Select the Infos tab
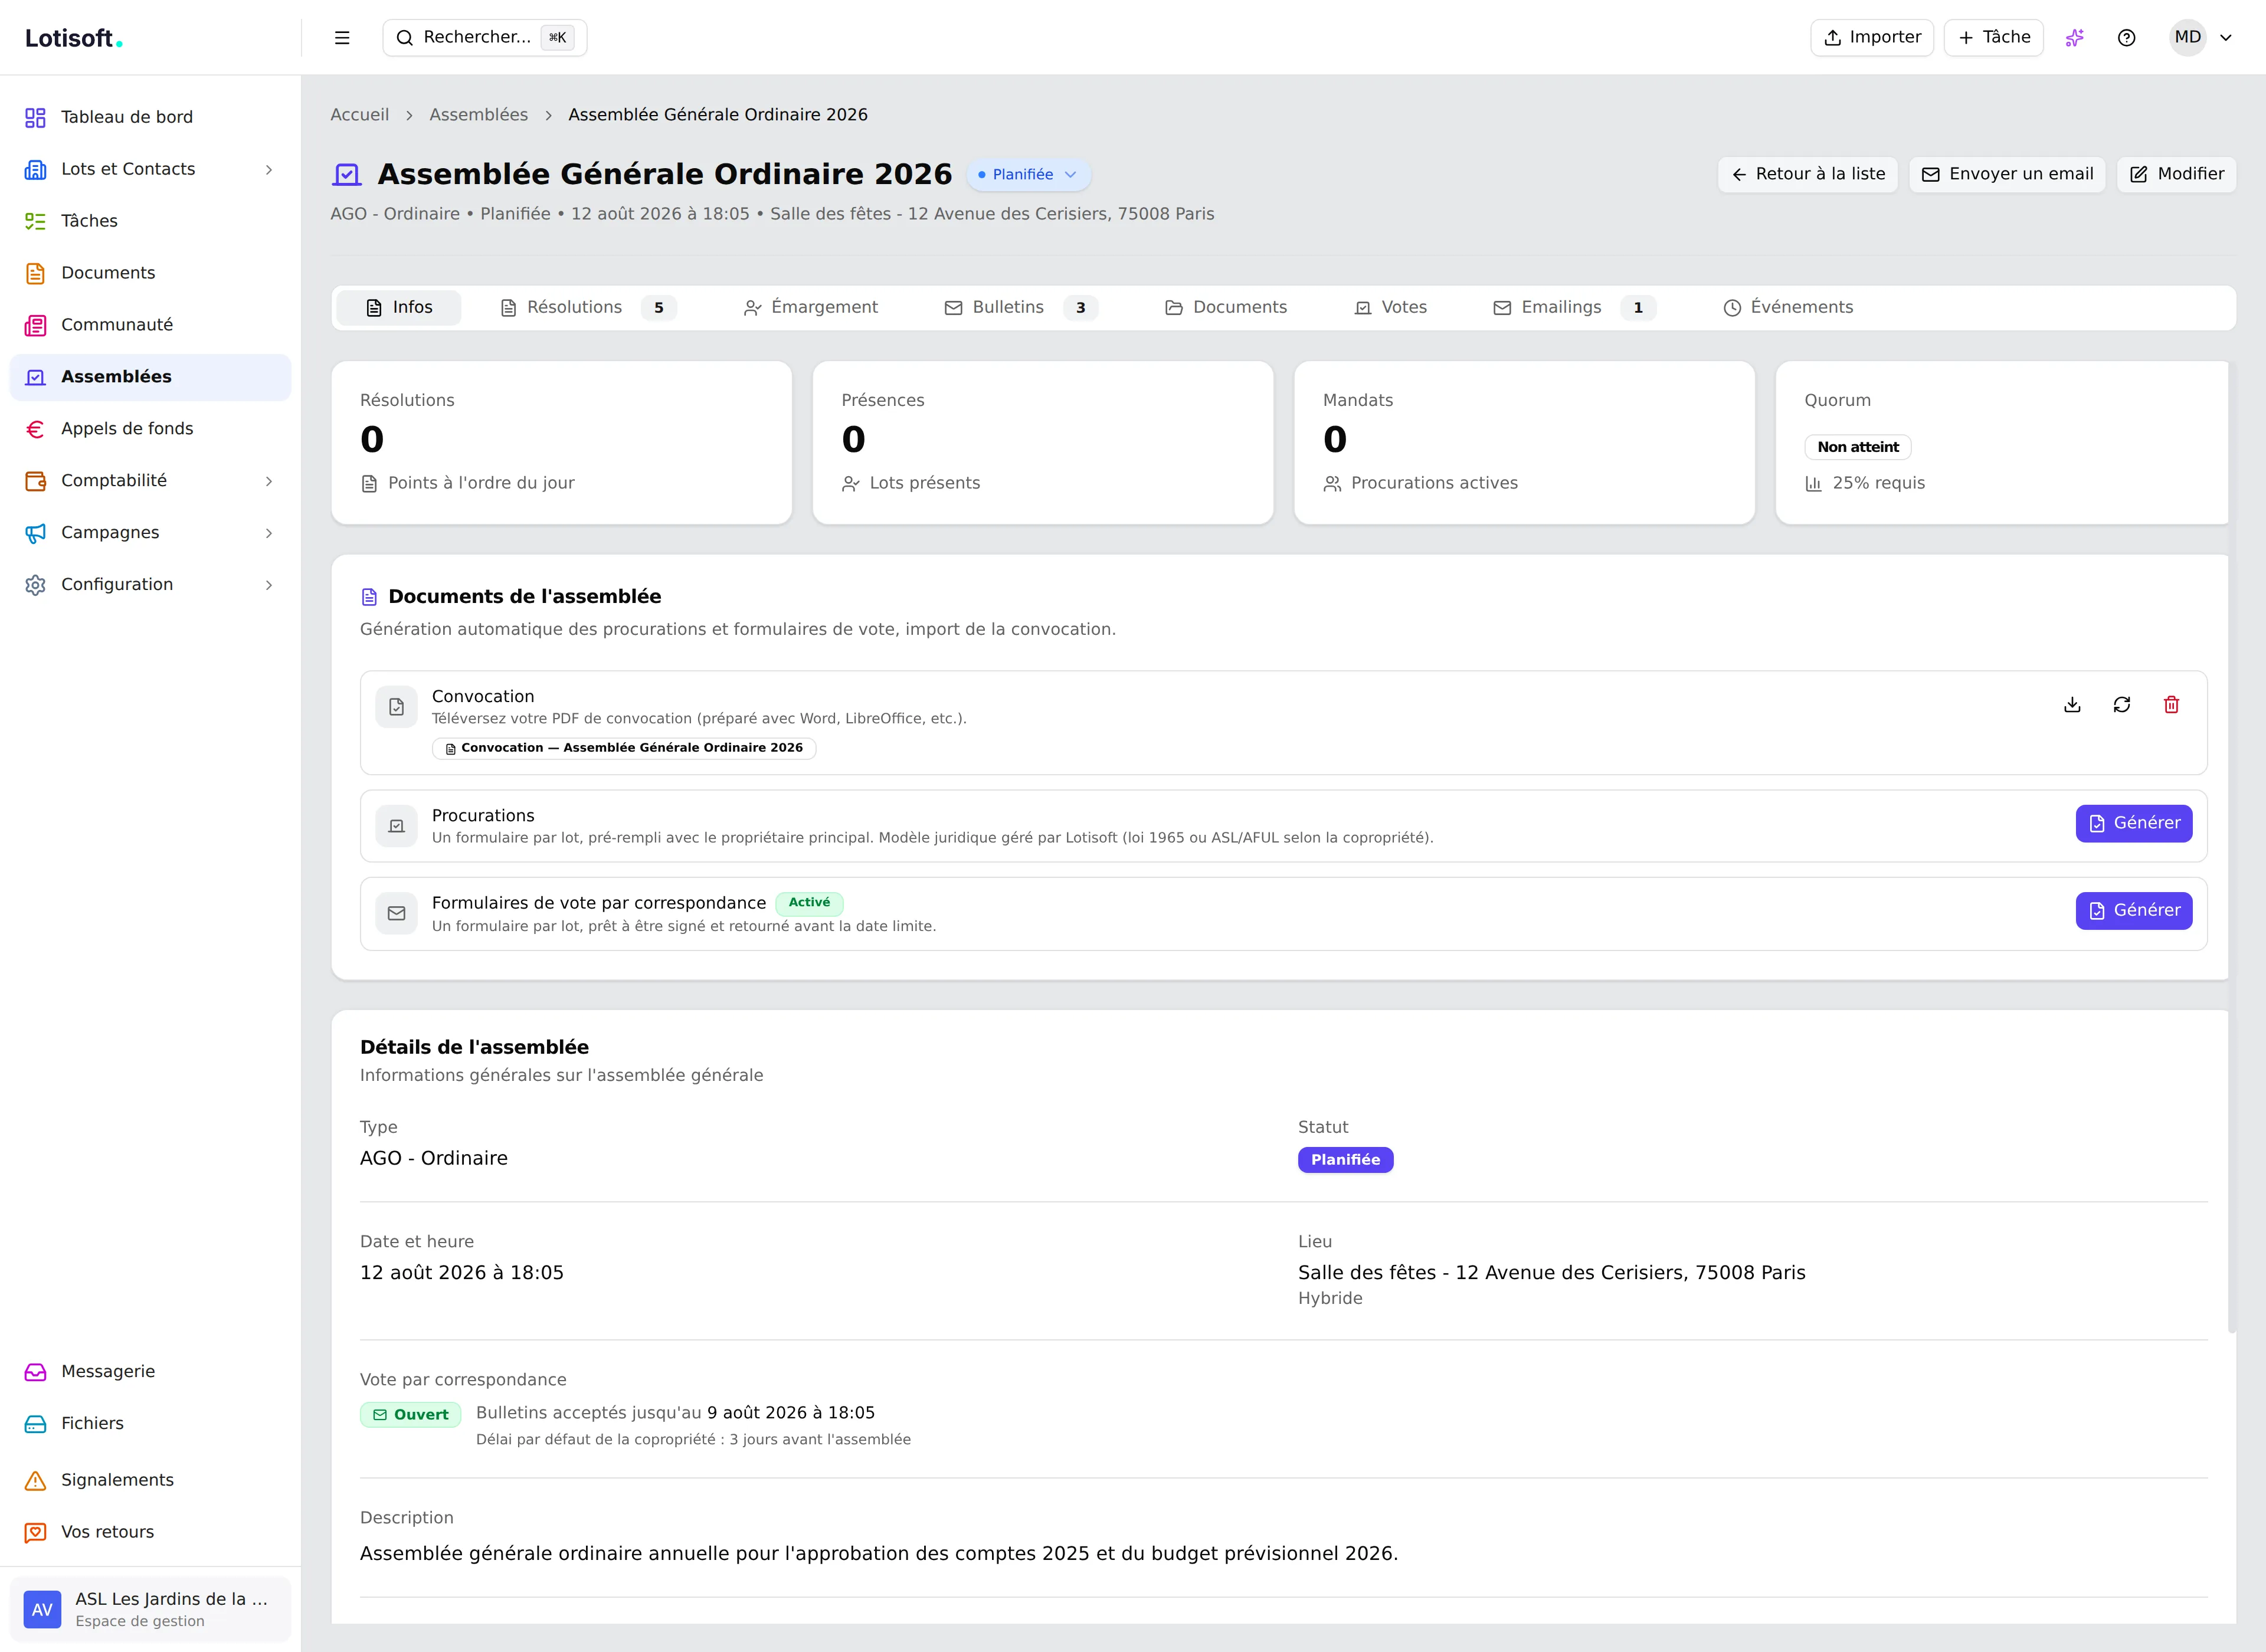Image resolution: width=2266 pixels, height=1652 pixels. point(399,308)
